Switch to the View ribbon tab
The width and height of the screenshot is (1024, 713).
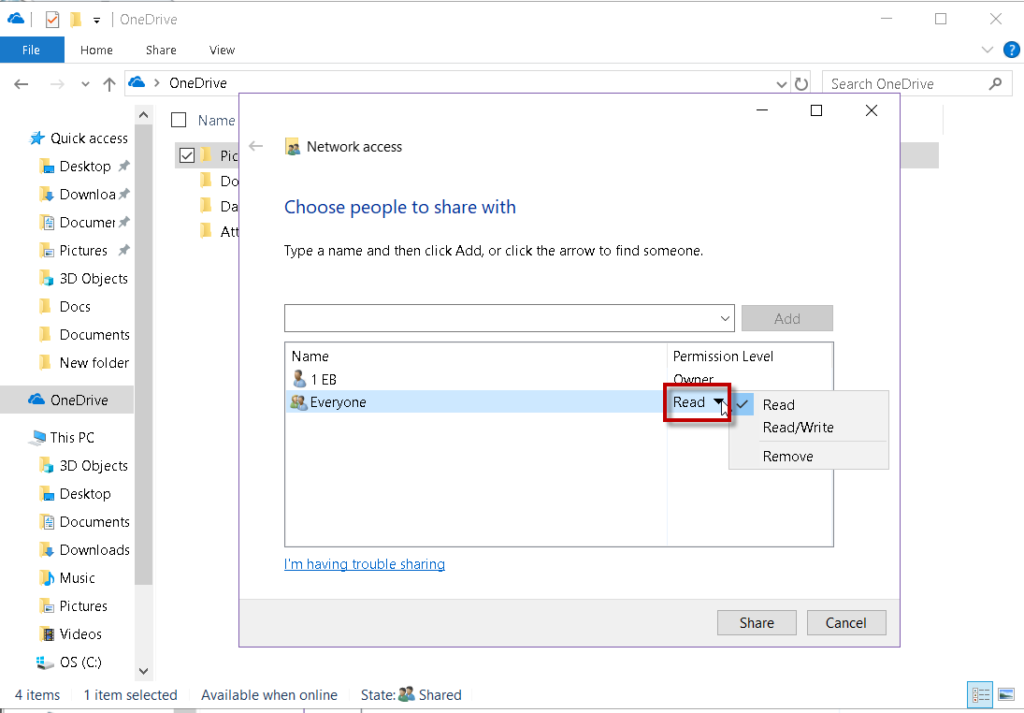(221, 50)
